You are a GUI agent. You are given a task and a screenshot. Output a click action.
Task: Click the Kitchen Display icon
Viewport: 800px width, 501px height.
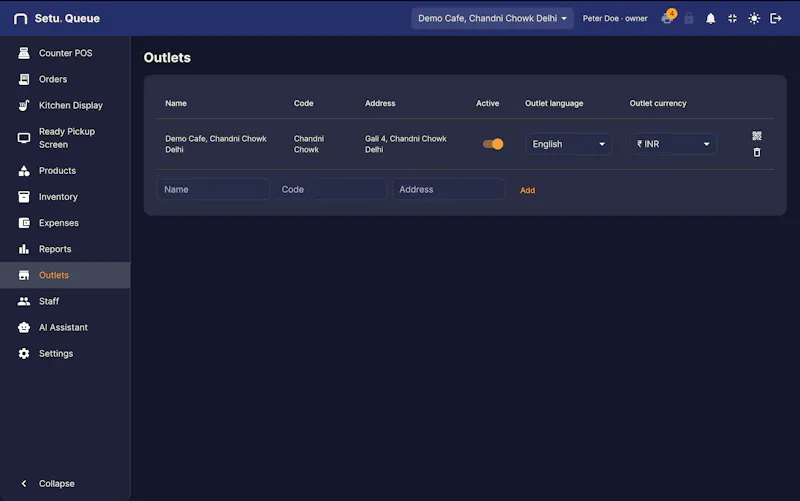(x=24, y=105)
